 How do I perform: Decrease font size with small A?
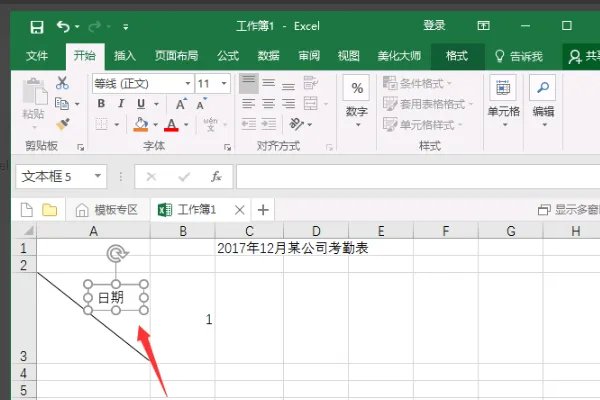pyautogui.click(x=201, y=104)
